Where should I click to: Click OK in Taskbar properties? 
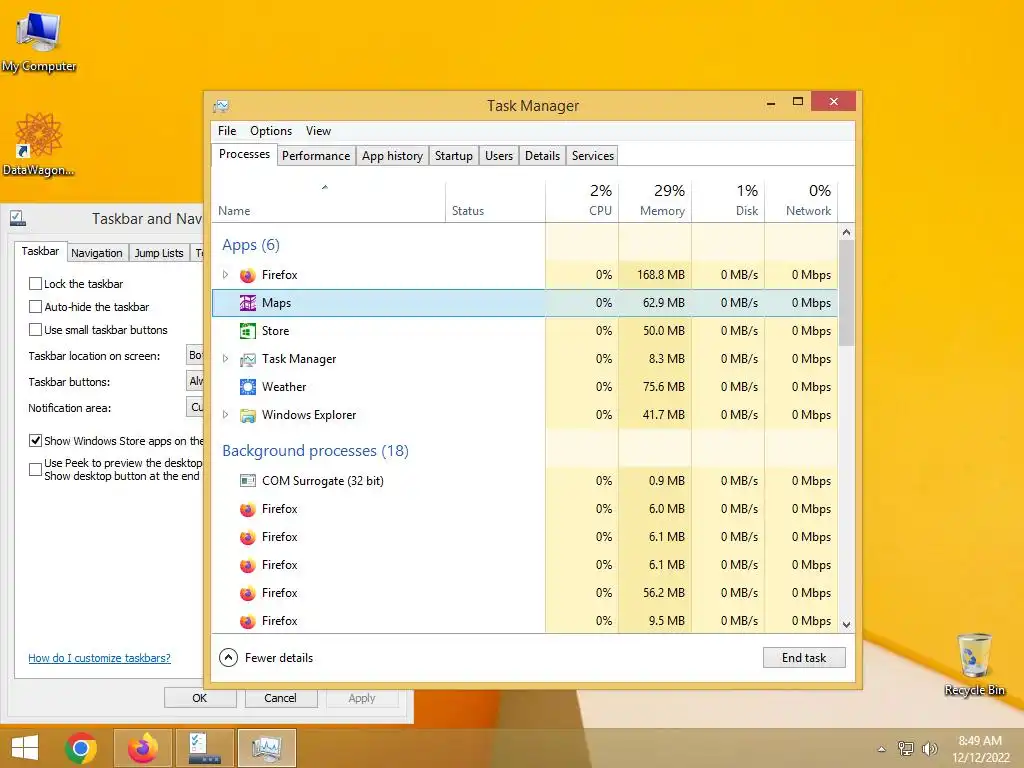[200, 698]
